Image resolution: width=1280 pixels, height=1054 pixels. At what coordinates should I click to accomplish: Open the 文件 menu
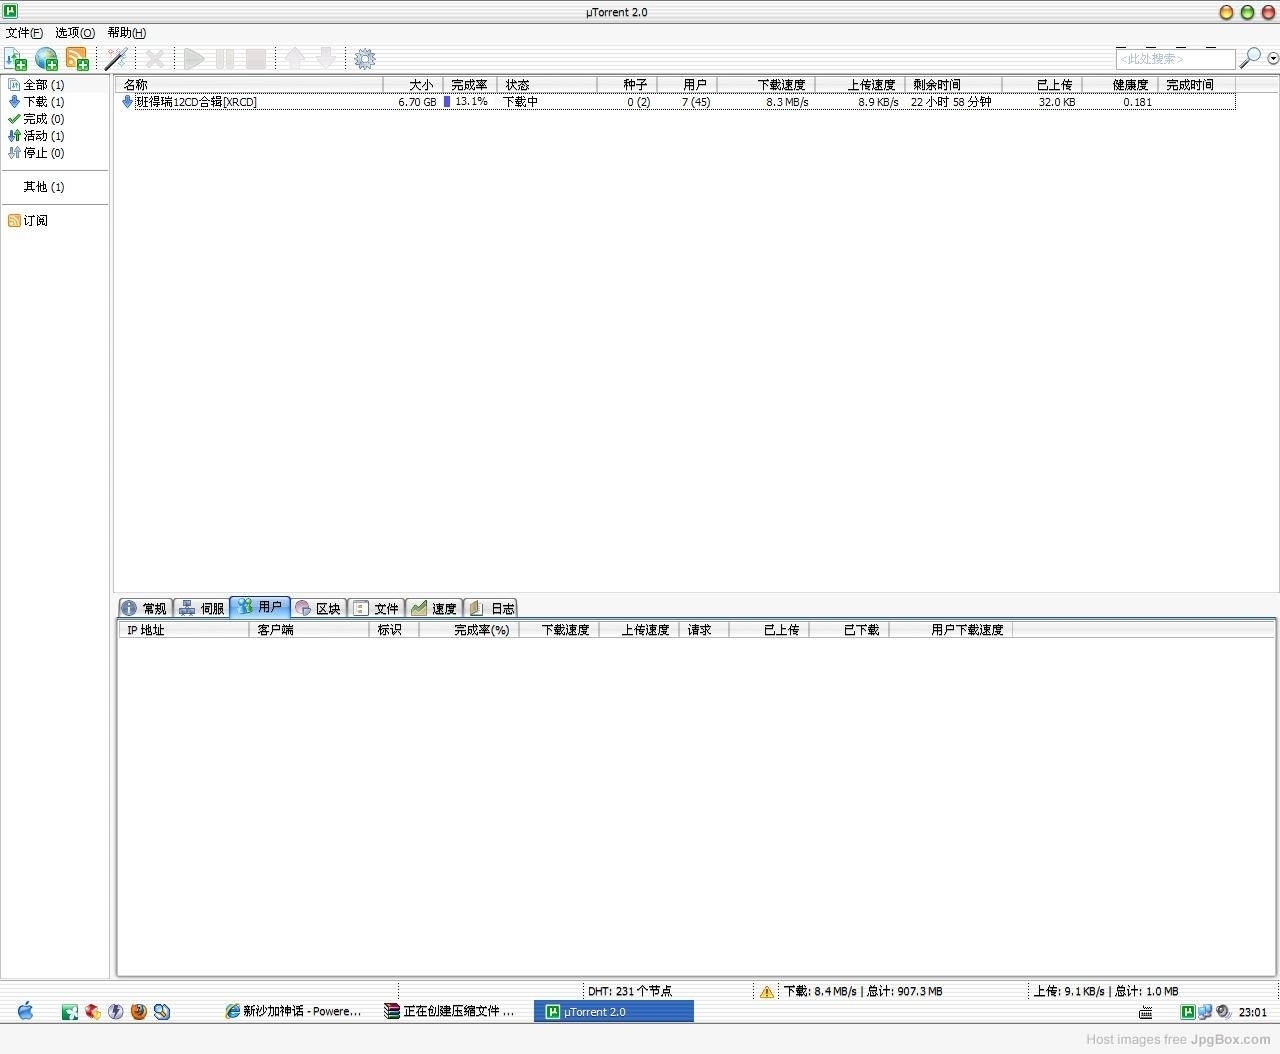pos(24,33)
